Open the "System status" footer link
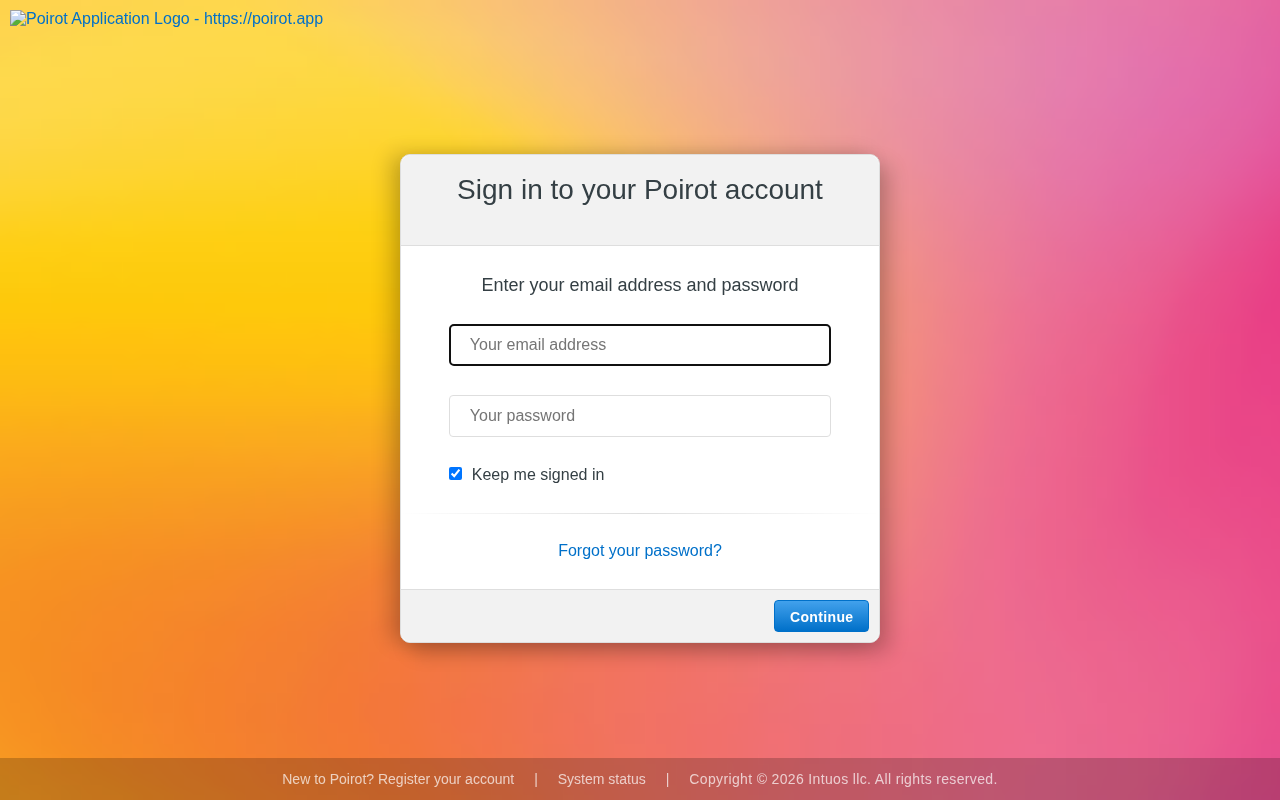The width and height of the screenshot is (1280, 800). (602, 779)
